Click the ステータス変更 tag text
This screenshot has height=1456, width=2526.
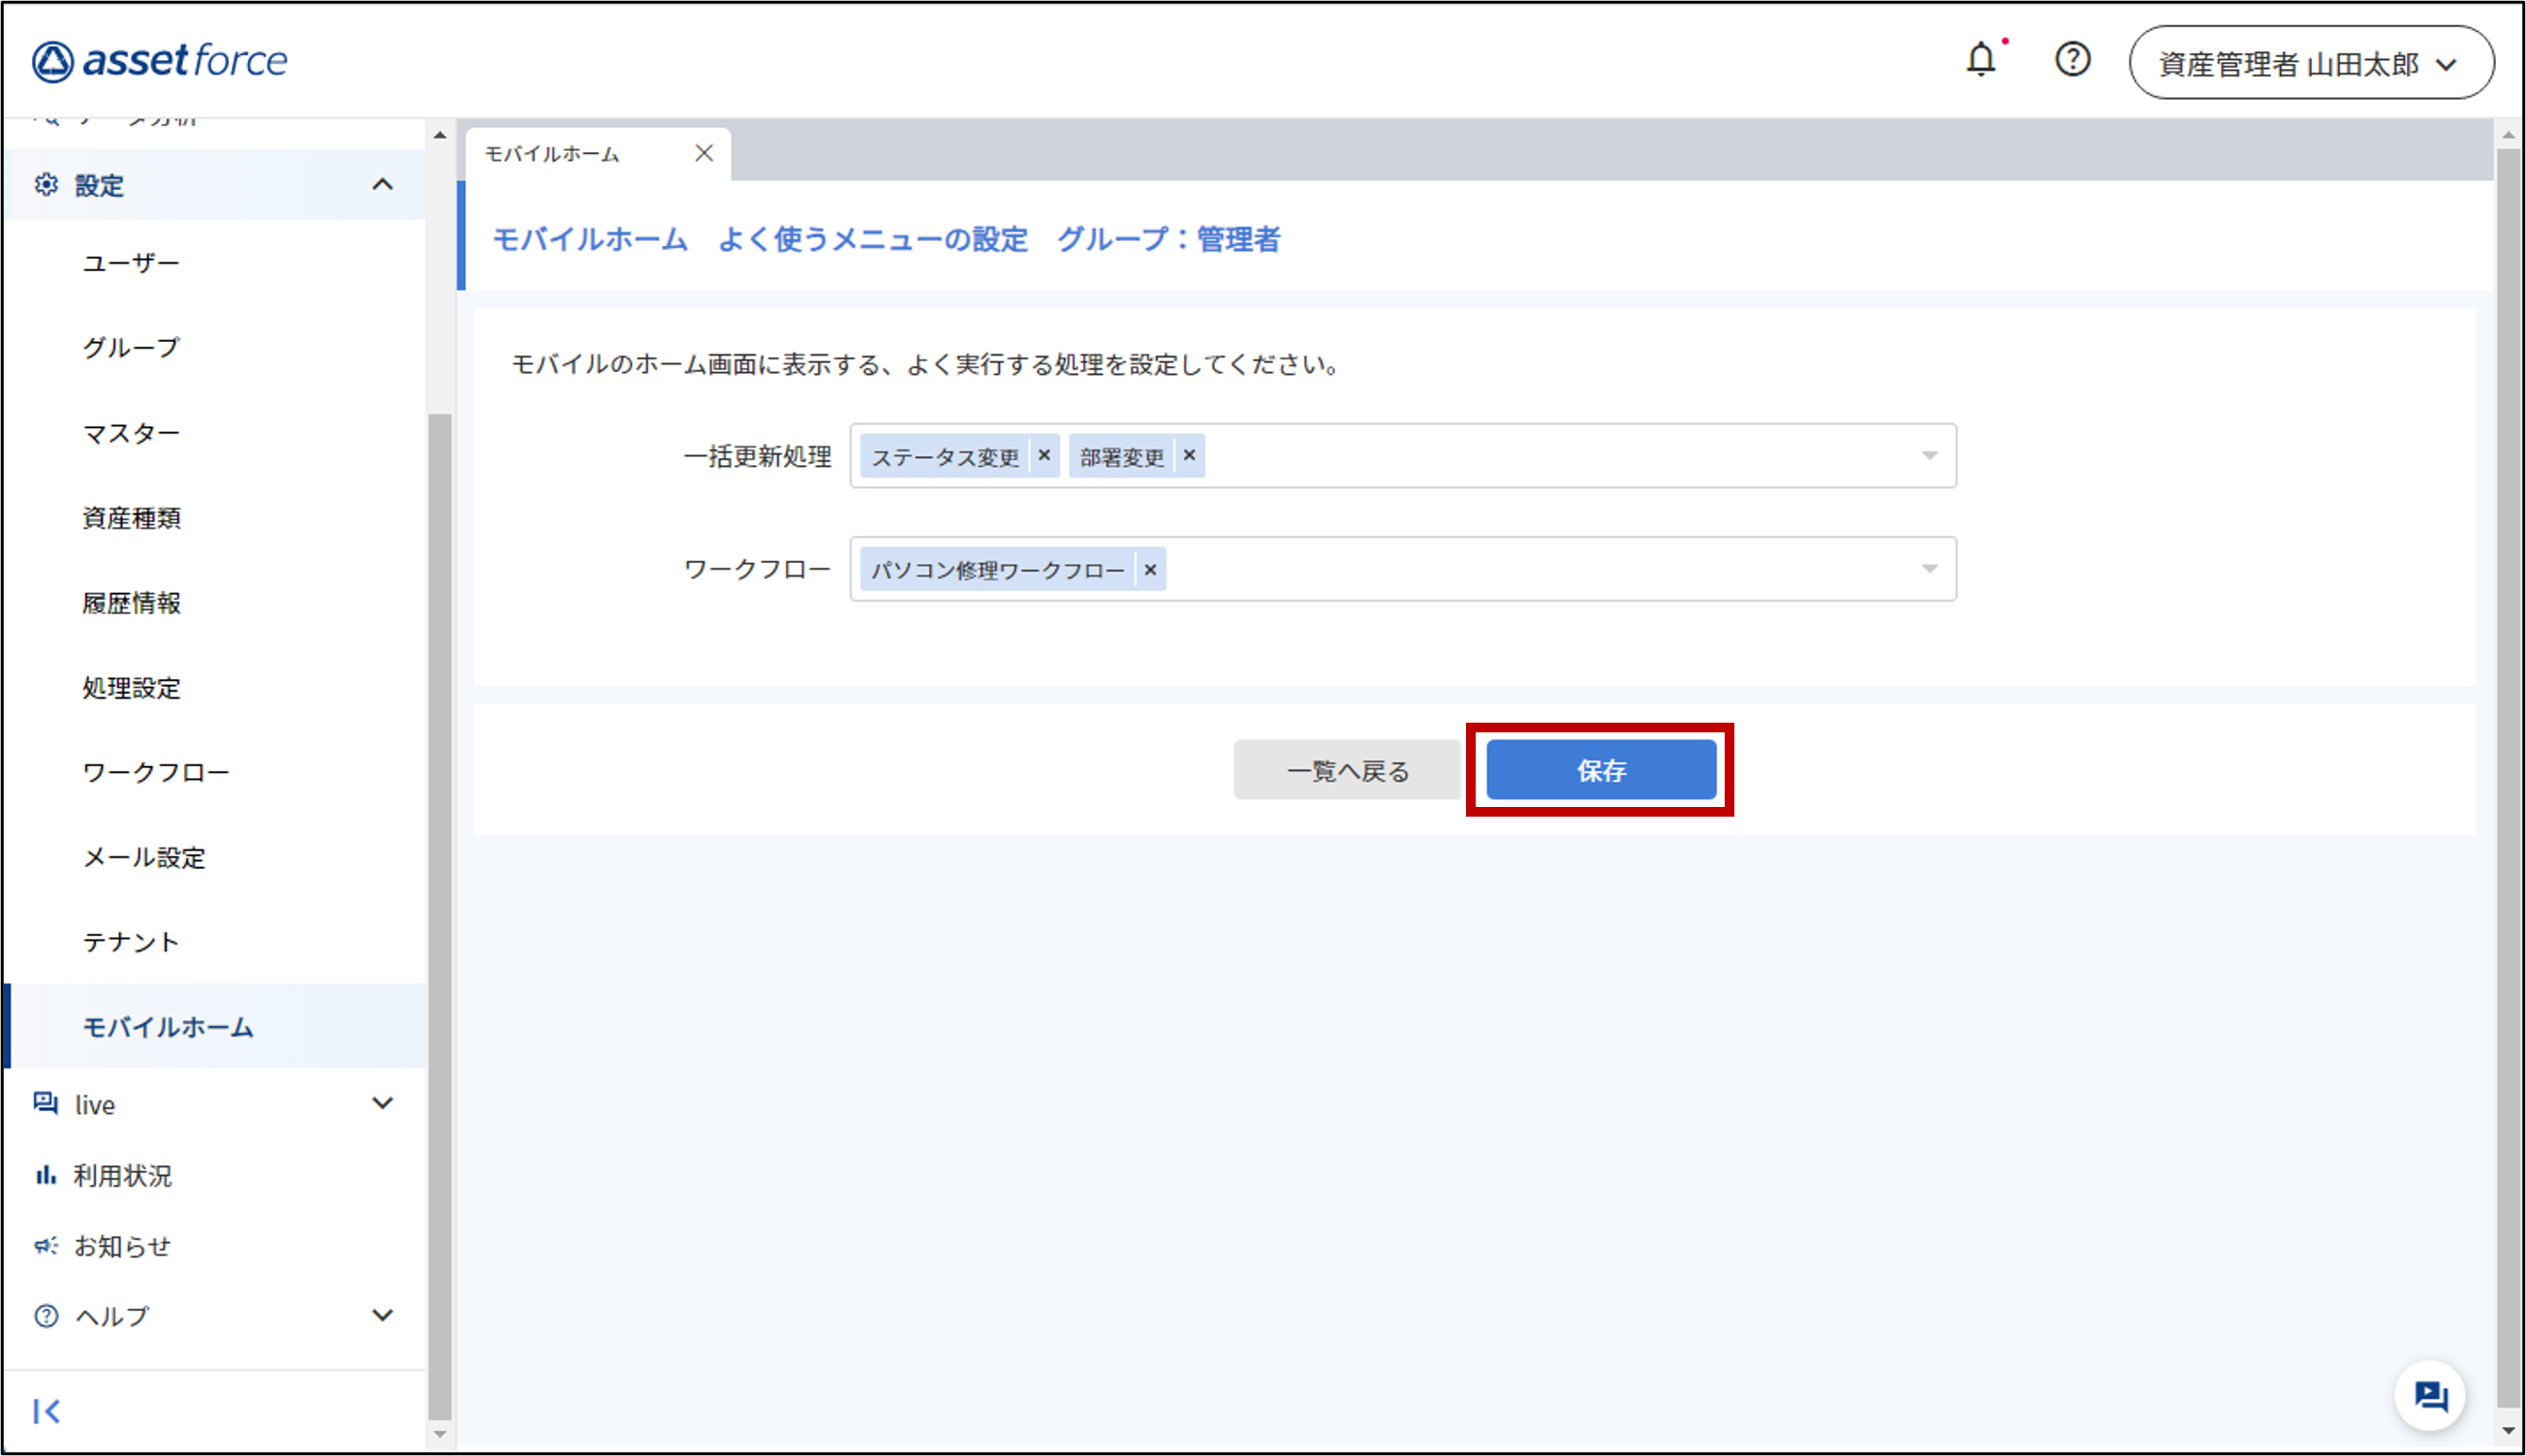[x=945, y=457]
